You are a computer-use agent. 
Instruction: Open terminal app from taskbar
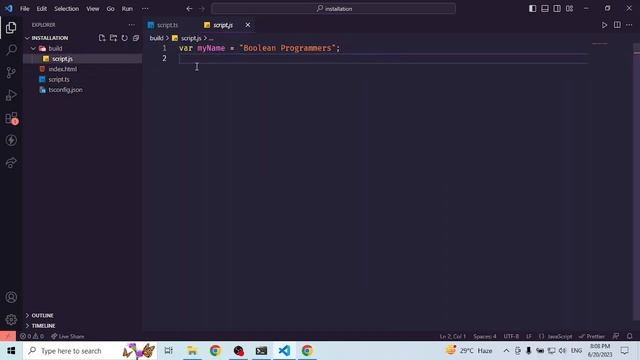coord(261,351)
